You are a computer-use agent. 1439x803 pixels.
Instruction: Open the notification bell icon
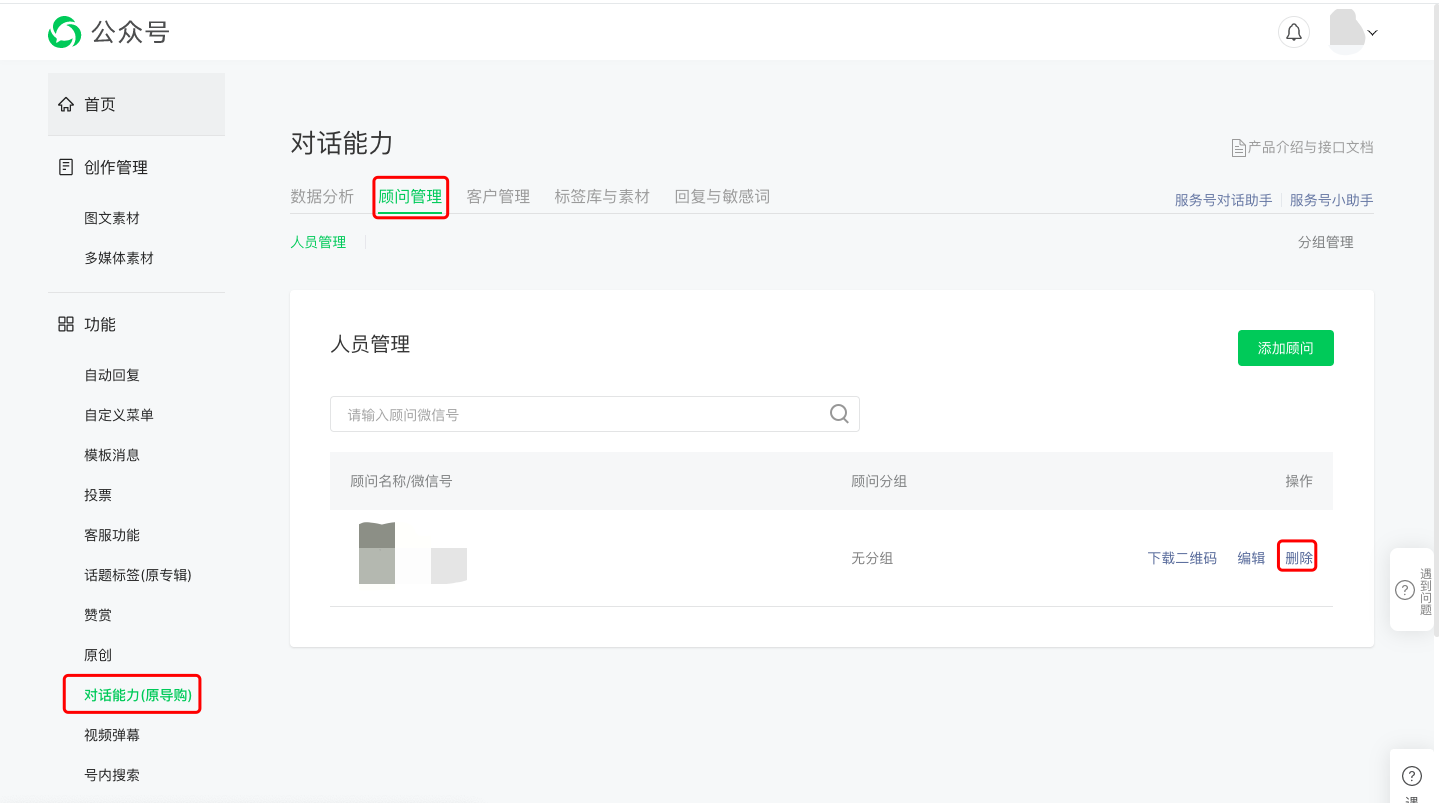point(1293,31)
